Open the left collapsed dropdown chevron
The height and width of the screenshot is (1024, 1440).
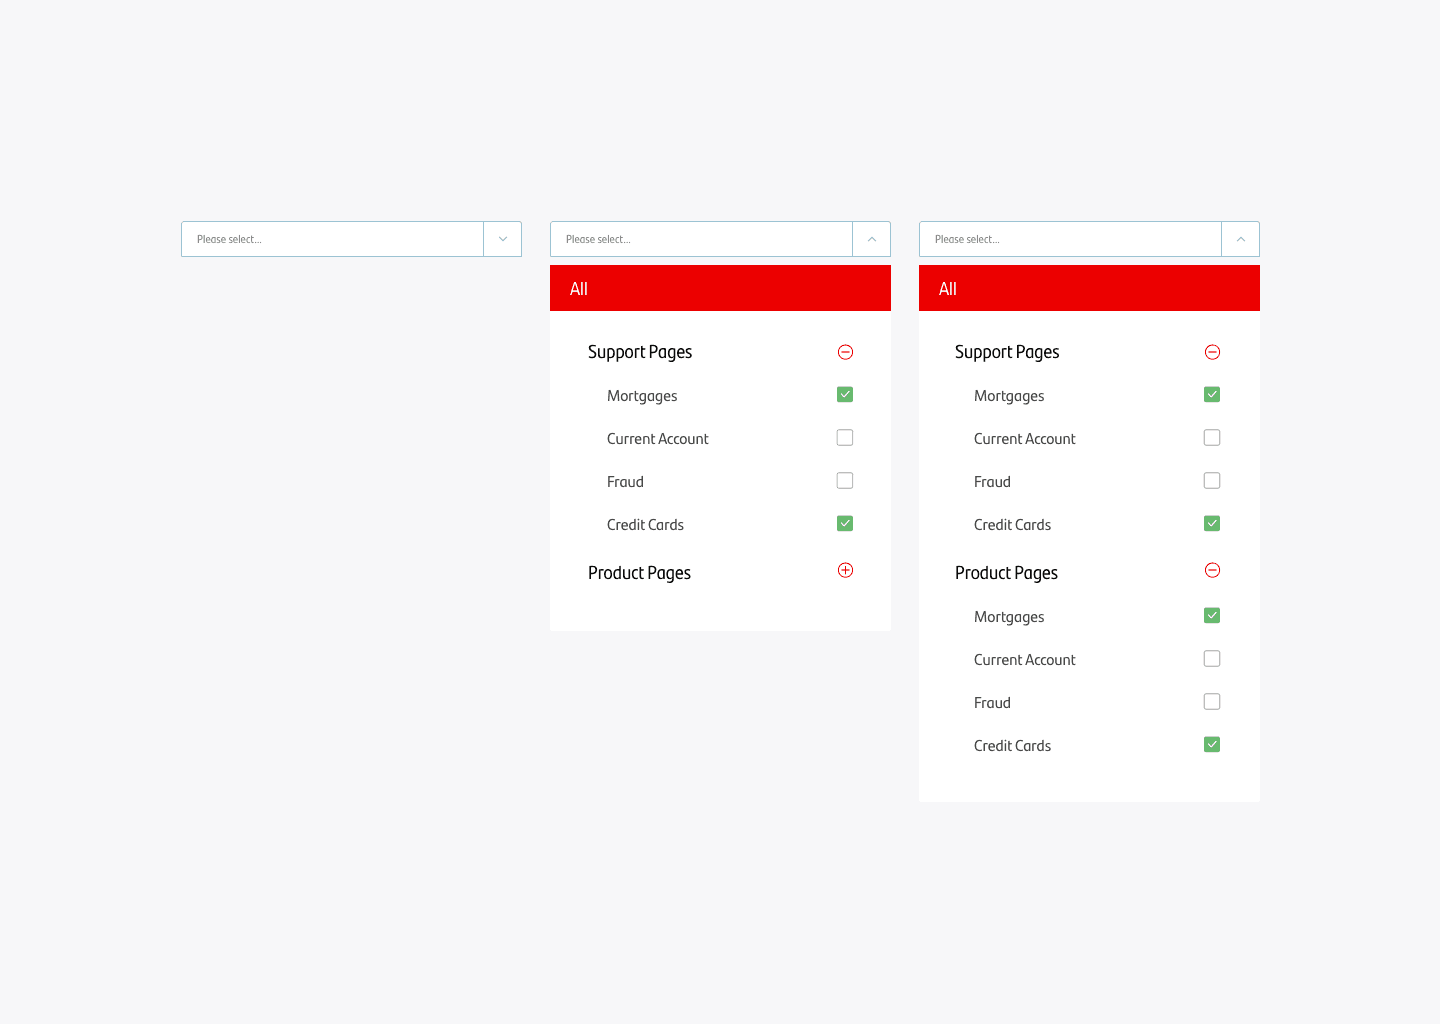503,239
